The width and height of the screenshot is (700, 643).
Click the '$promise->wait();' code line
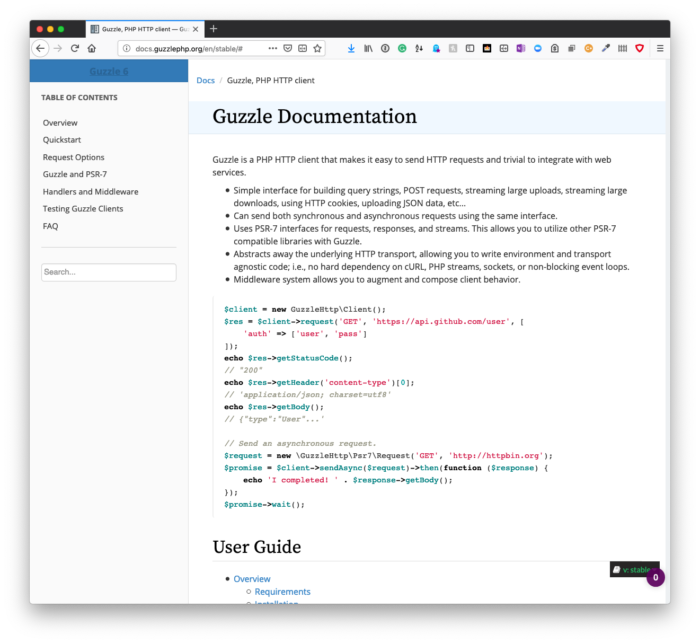pyautogui.click(x=264, y=504)
